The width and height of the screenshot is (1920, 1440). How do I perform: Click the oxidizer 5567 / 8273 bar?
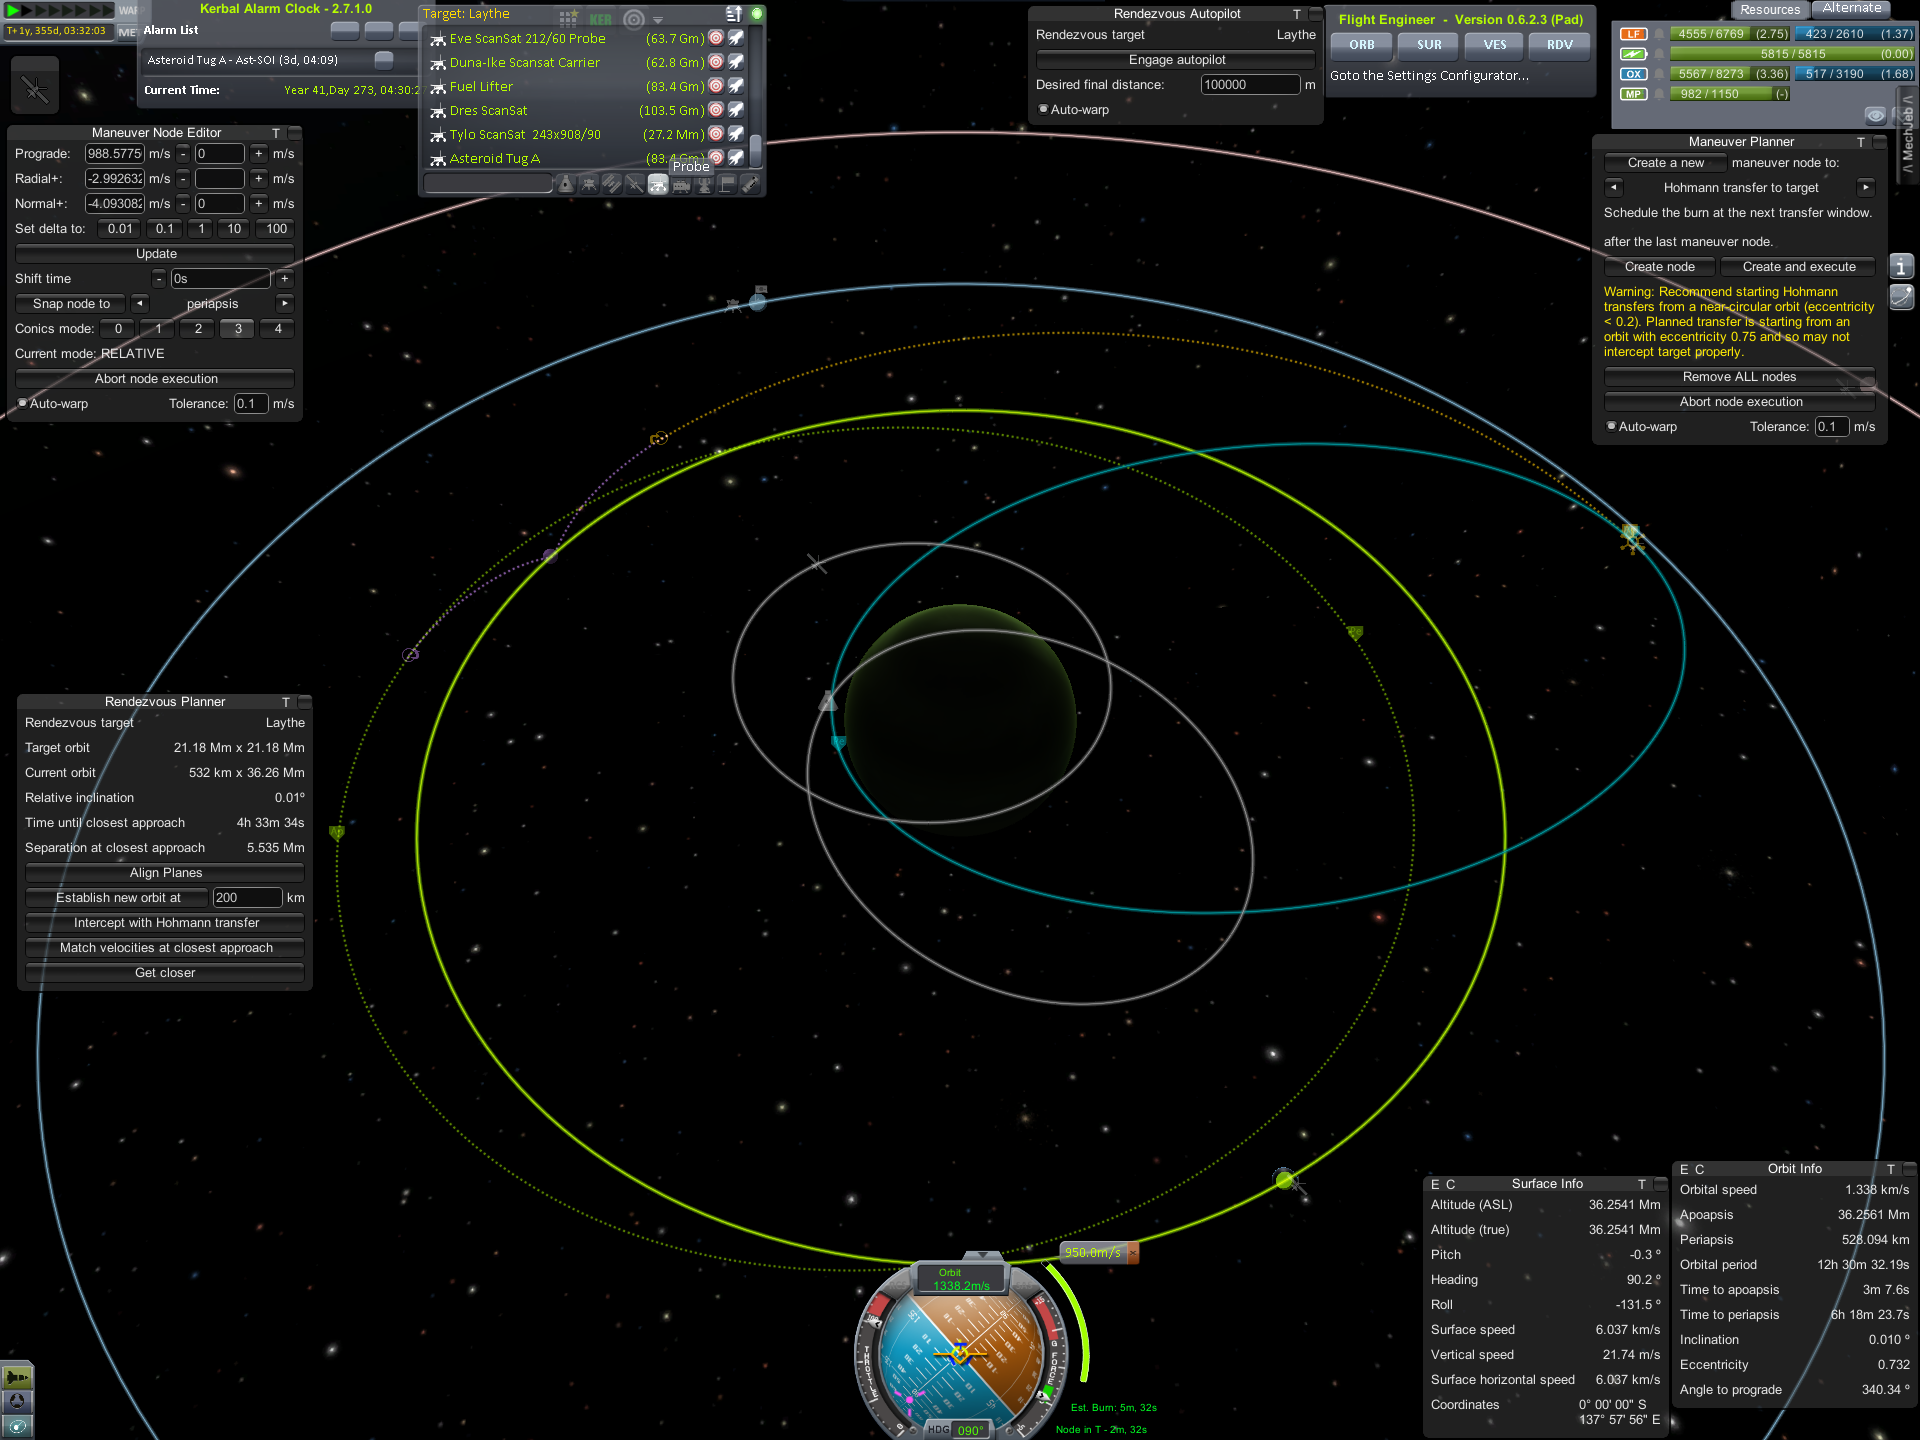(1732, 74)
